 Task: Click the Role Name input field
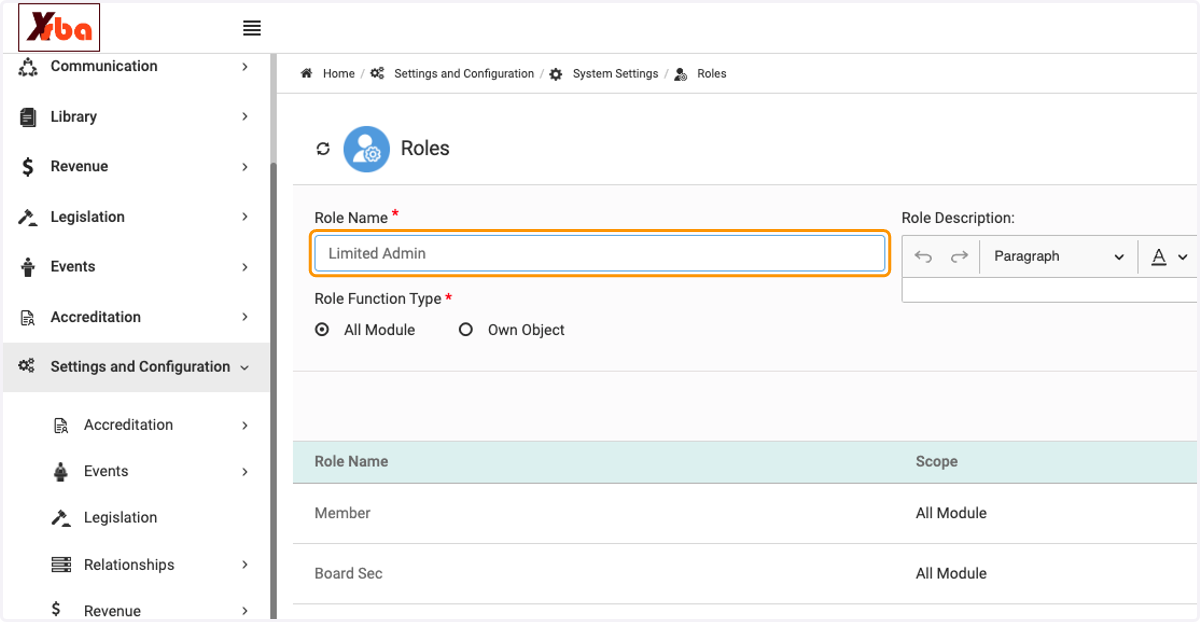tap(600, 254)
